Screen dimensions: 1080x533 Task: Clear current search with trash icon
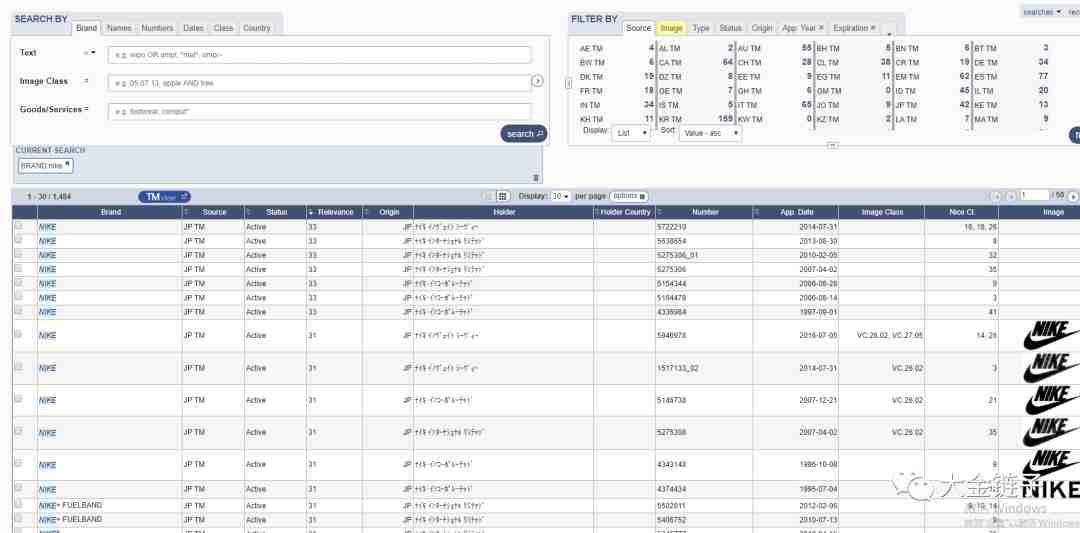tap(536, 178)
